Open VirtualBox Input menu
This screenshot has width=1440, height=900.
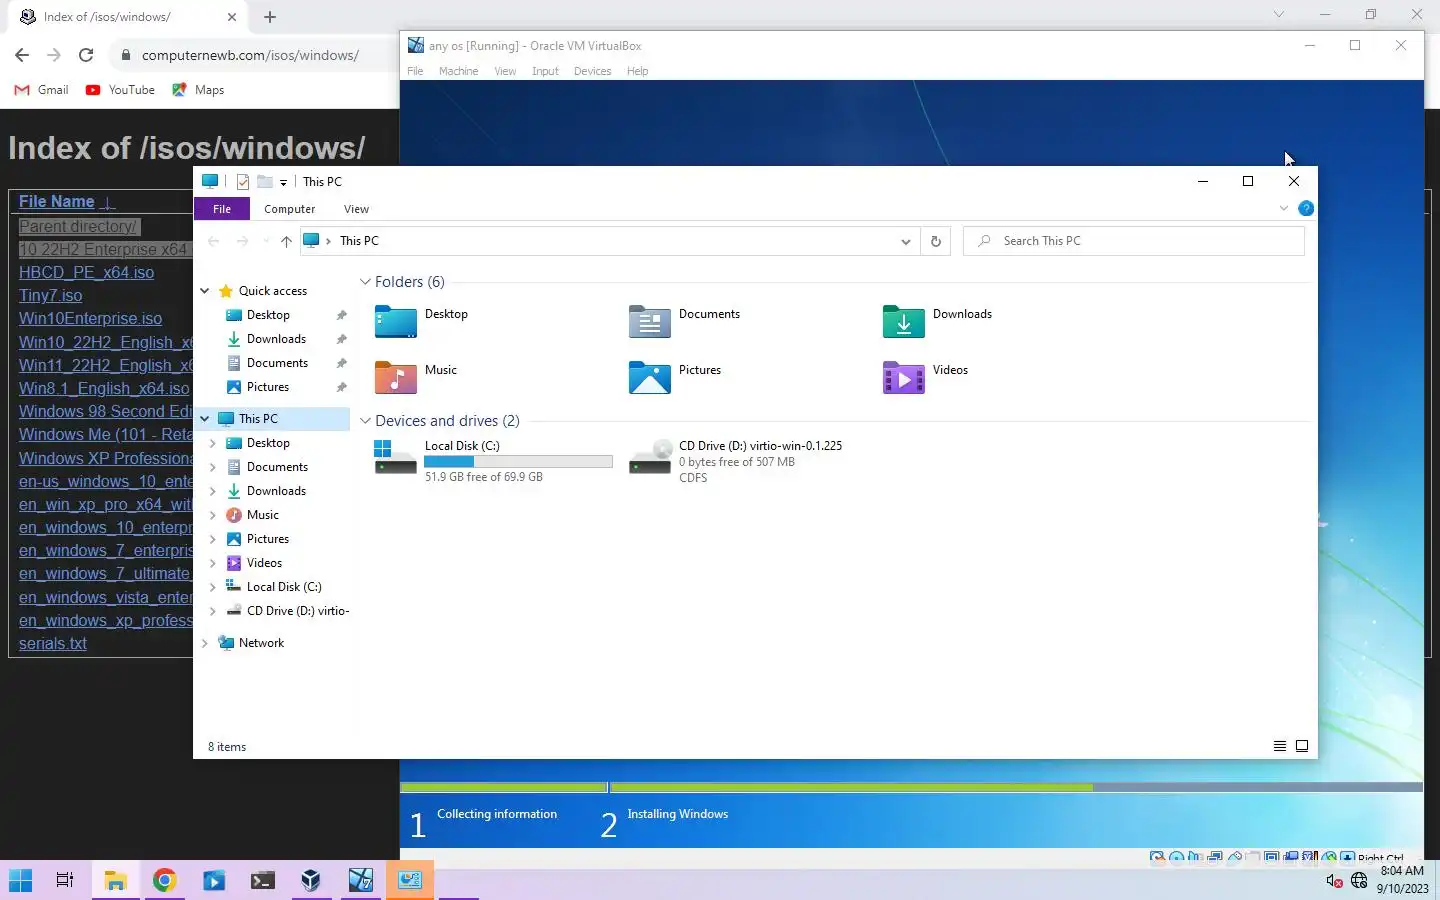point(545,71)
